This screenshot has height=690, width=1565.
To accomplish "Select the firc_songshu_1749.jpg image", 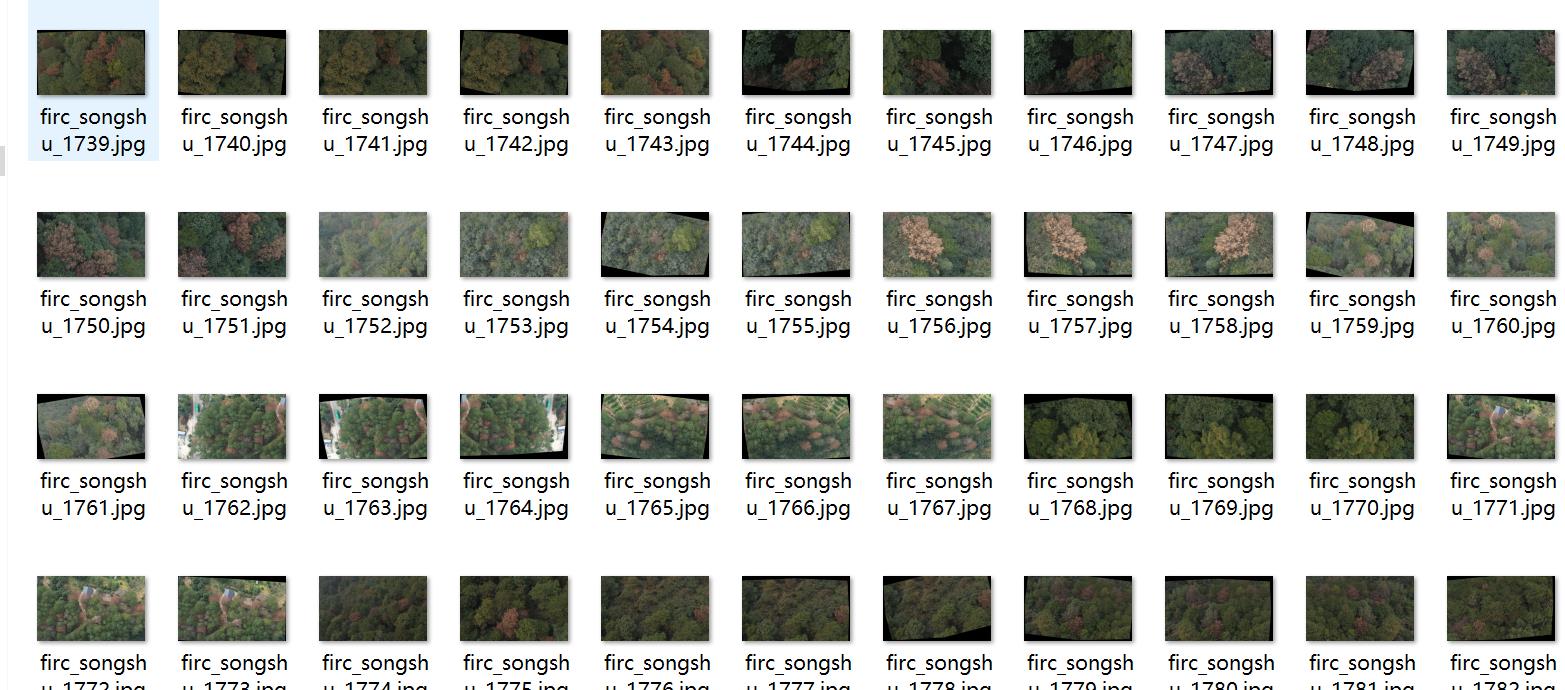I will [1501, 62].
